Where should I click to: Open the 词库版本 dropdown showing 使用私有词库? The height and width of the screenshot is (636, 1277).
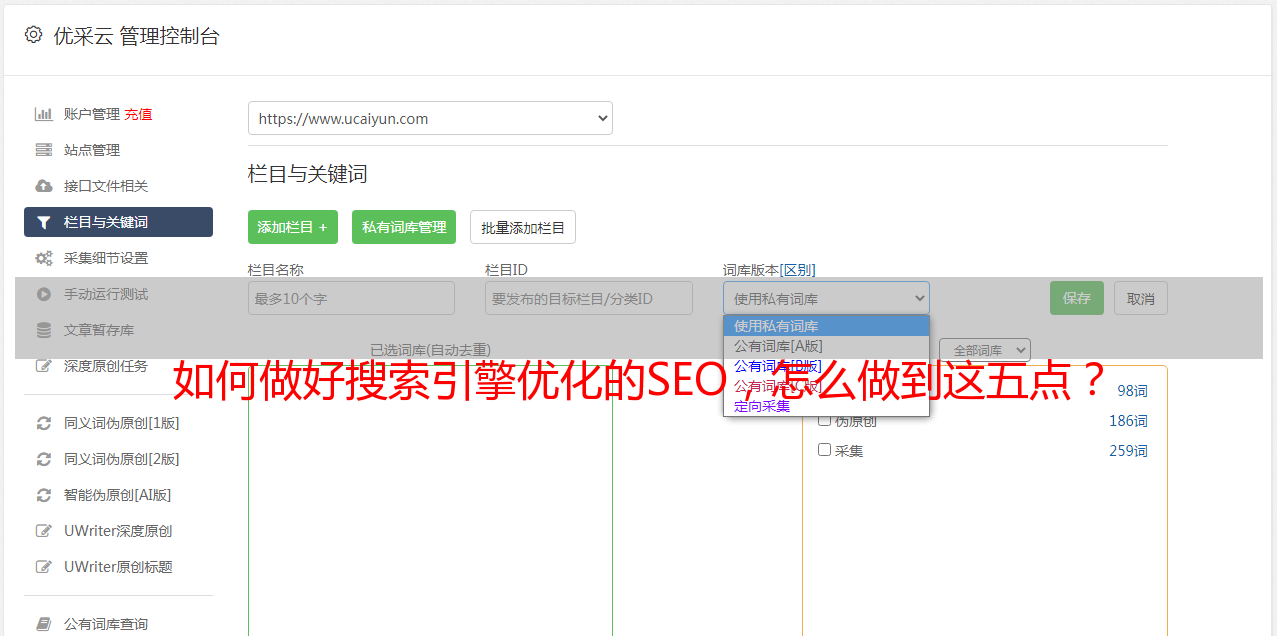826,298
